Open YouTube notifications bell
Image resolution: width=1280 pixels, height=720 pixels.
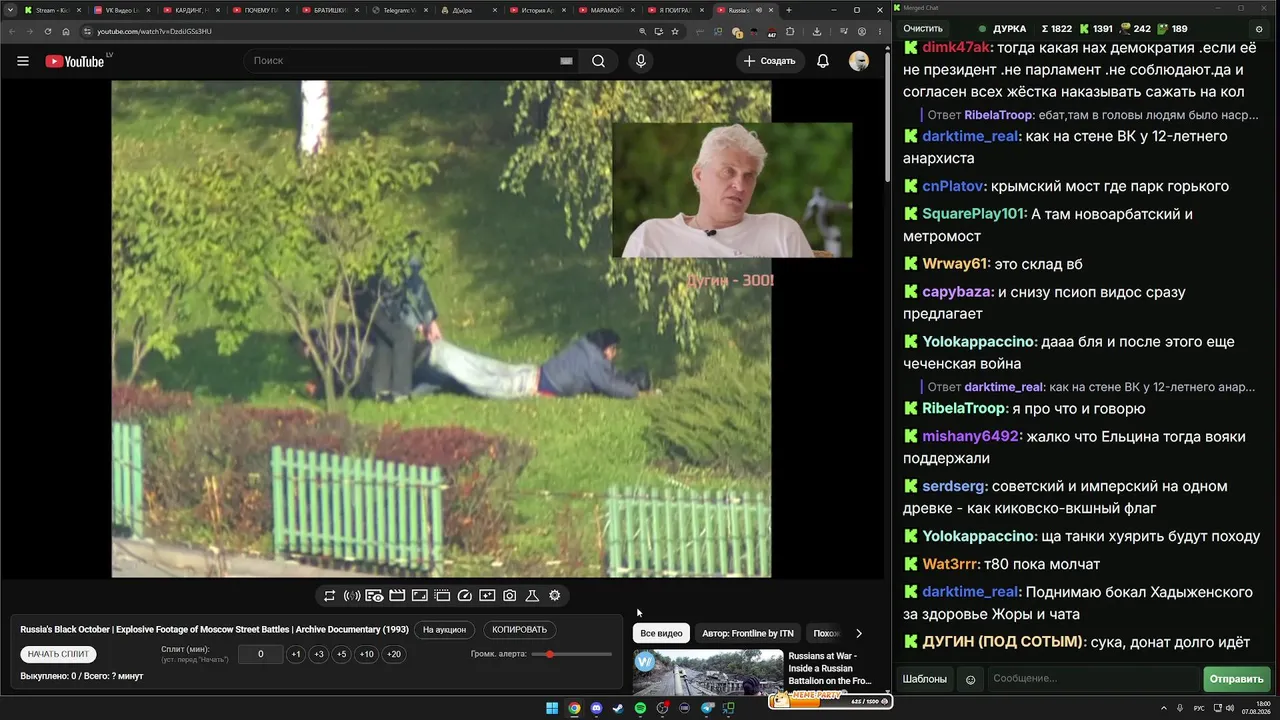[x=823, y=61]
